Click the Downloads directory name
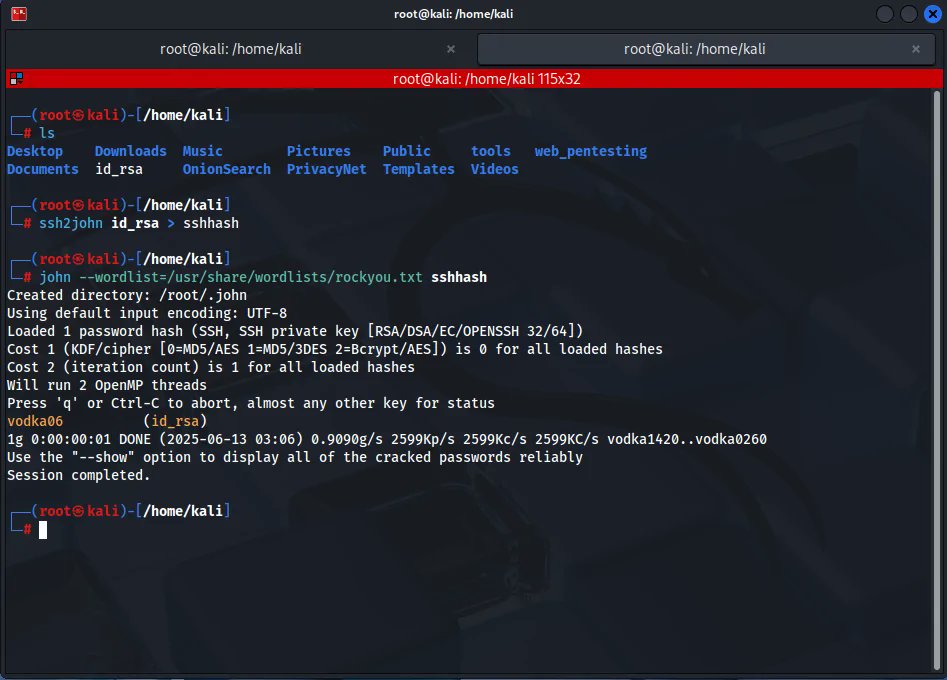 click(x=130, y=151)
